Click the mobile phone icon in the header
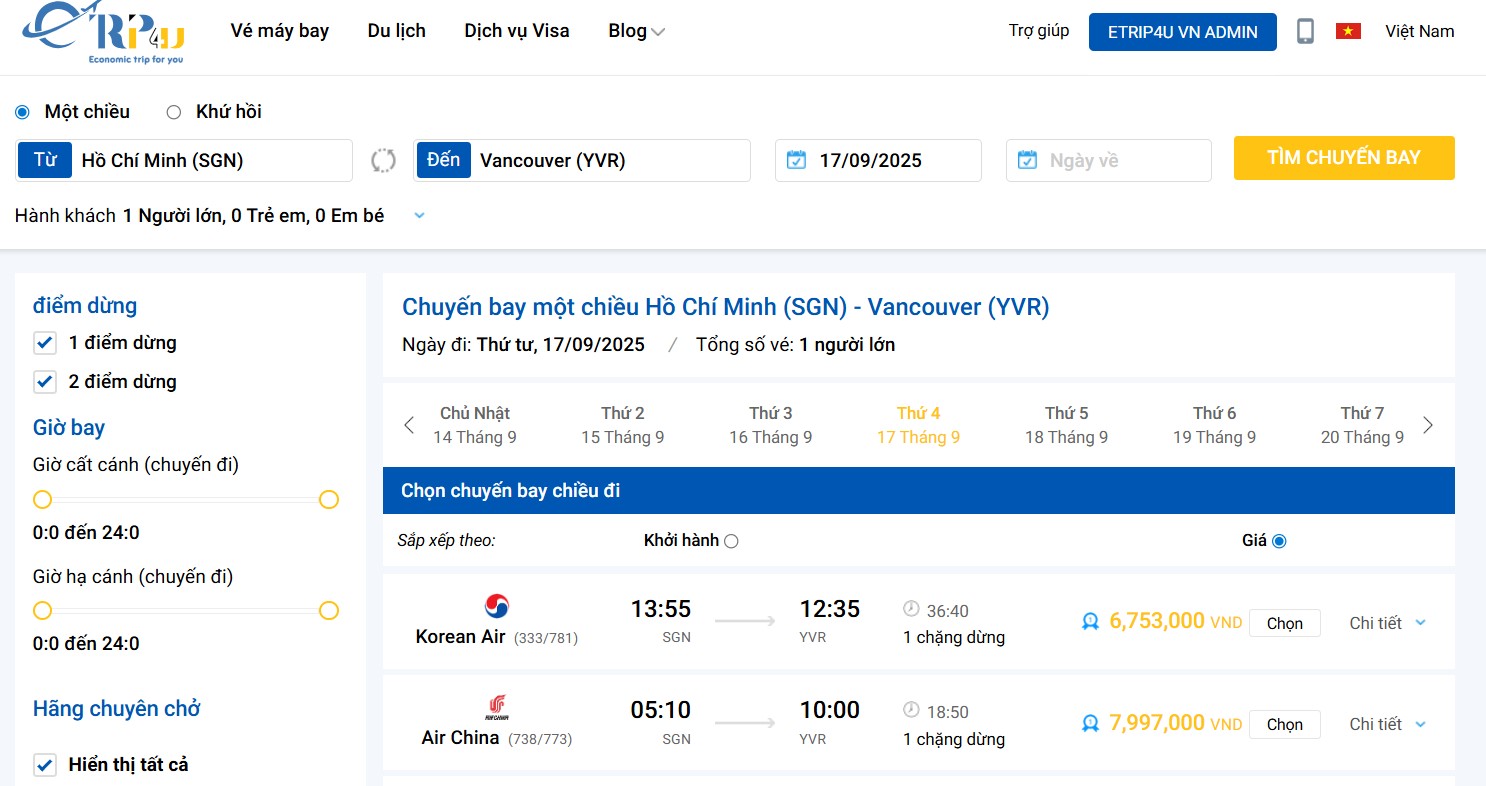The height and width of the screenshot is (786, 1486). pos(1304,31)
